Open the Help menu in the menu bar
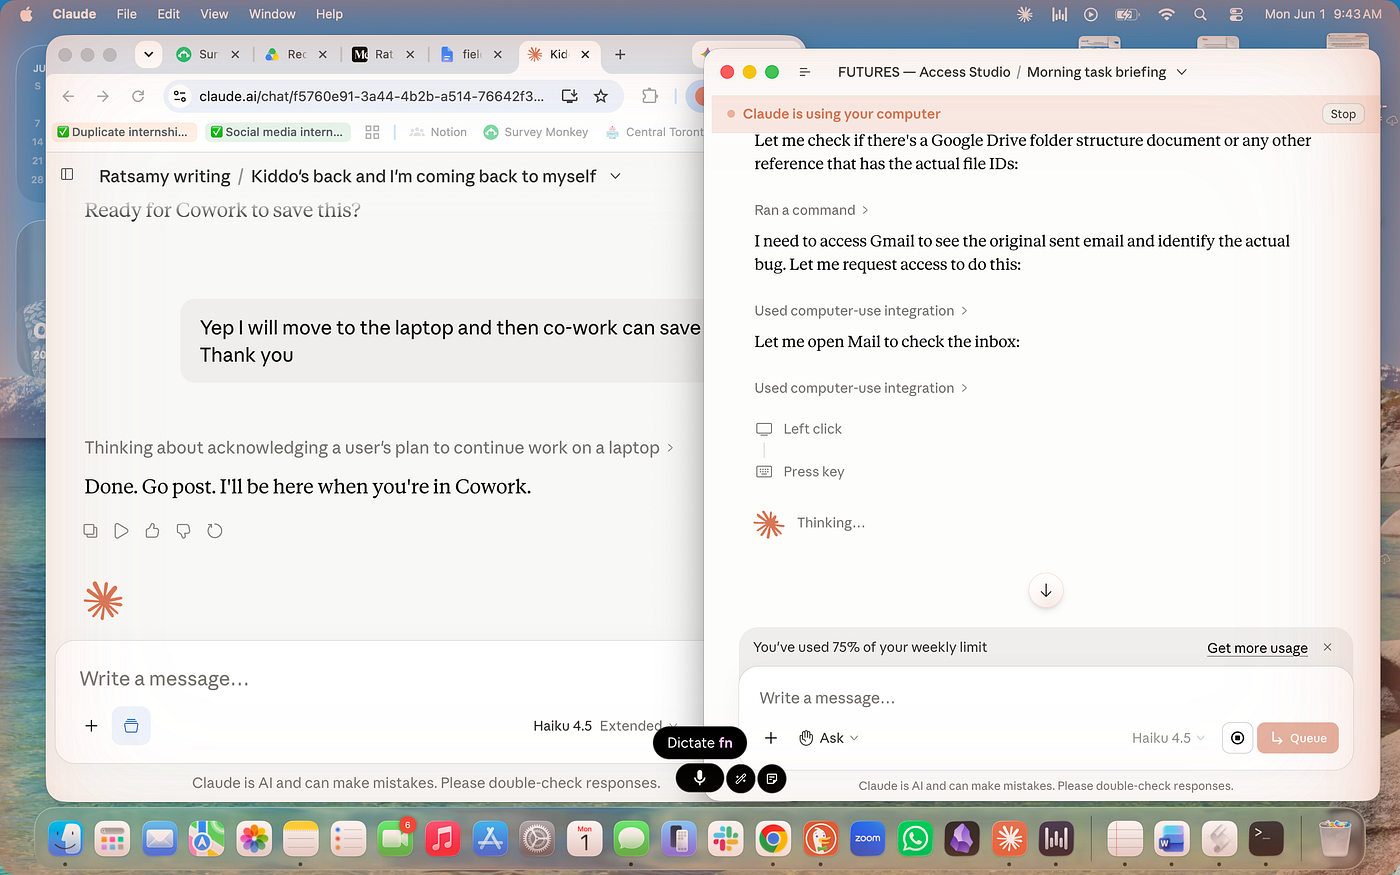This screenshot has height=875, width=1400. click(x=329, y=14)
